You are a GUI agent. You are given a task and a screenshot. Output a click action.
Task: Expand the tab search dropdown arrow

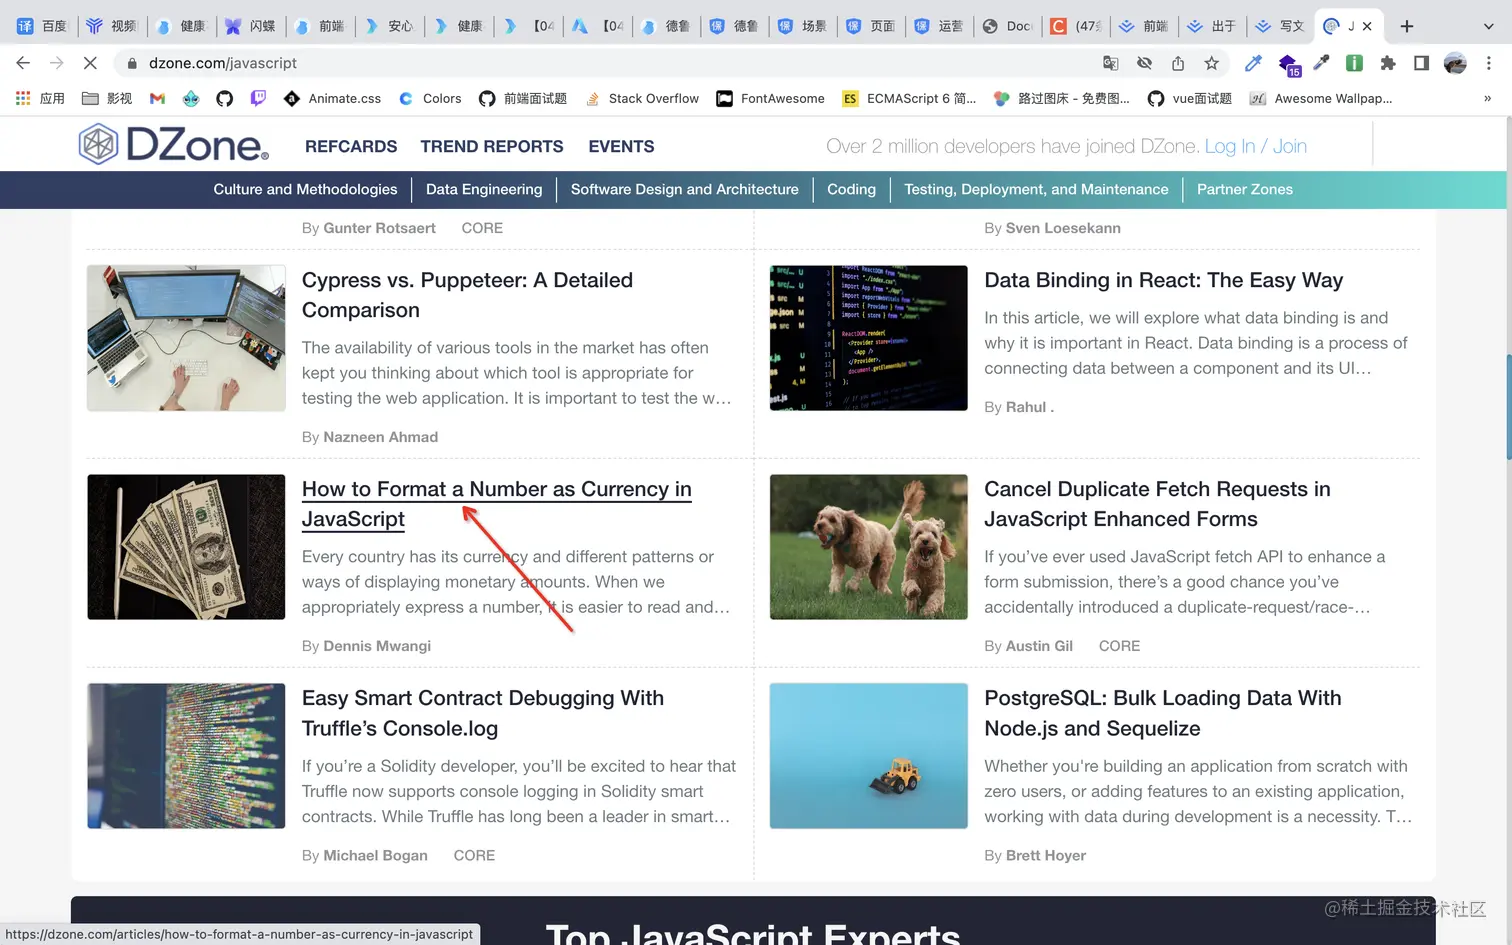tap(1488, 26)
